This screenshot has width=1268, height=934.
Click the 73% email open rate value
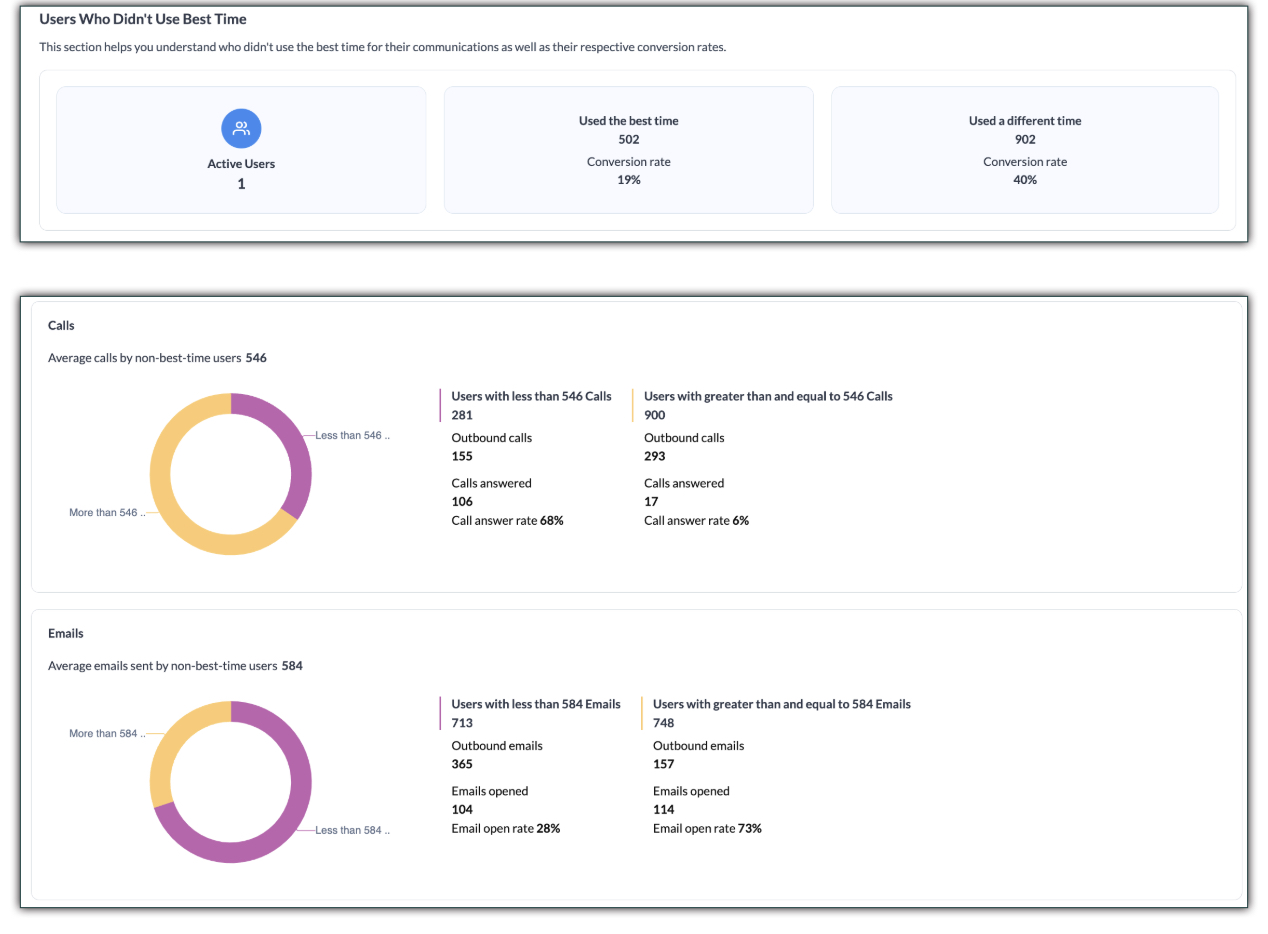748,829
